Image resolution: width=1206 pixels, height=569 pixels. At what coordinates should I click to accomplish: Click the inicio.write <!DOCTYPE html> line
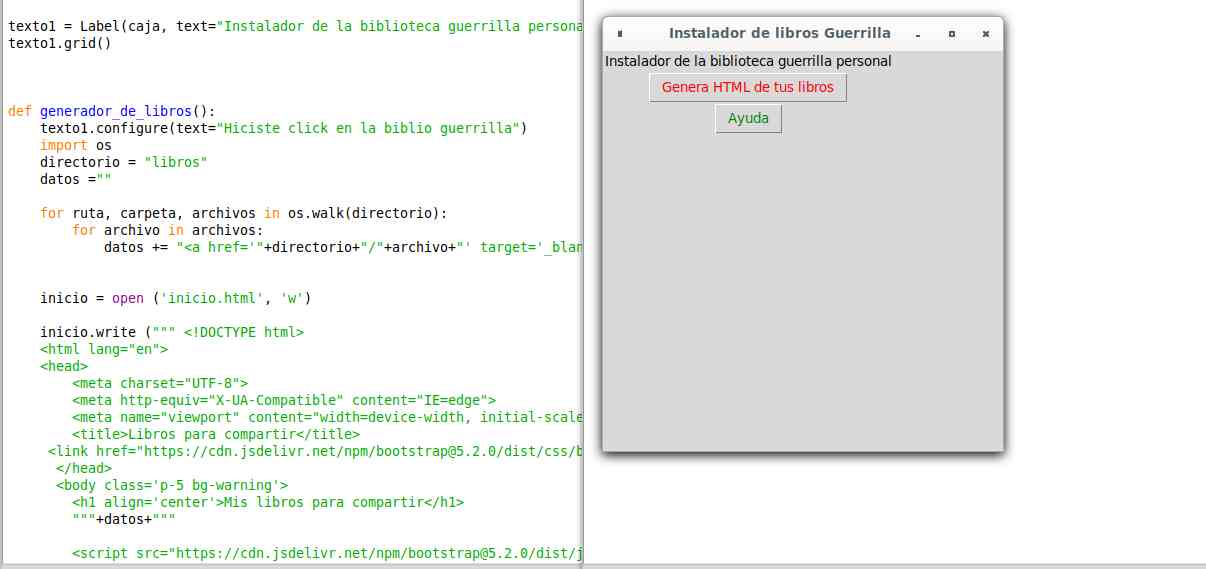172,332
